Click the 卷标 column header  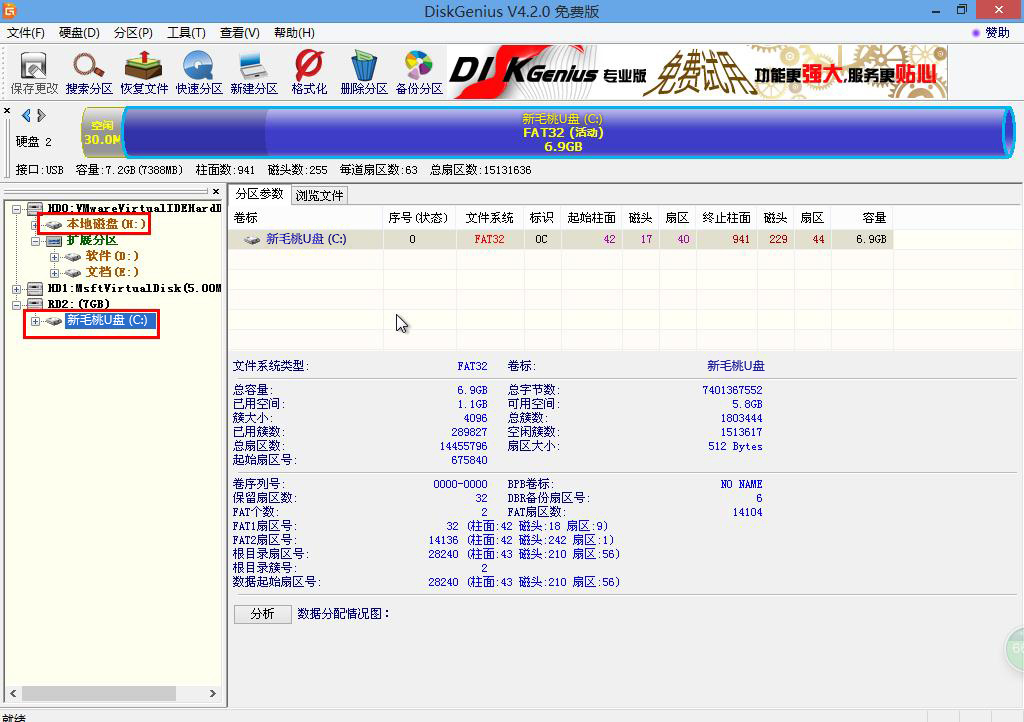305,217
